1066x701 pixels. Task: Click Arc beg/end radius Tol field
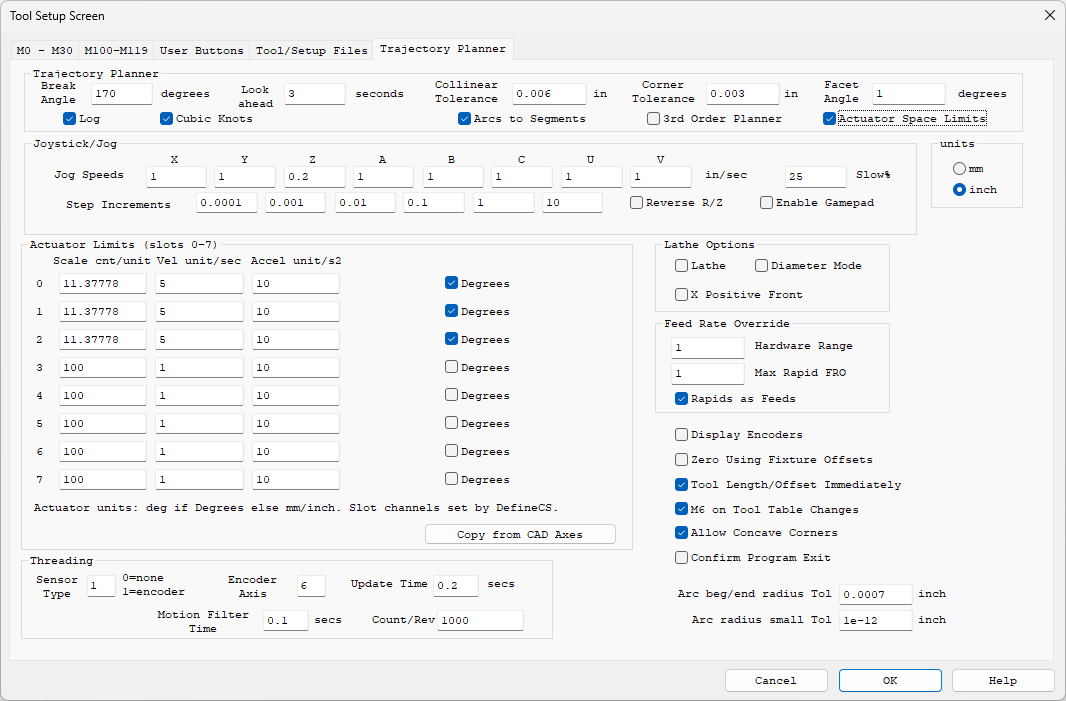pyautogui.click(x=876, y=594)
